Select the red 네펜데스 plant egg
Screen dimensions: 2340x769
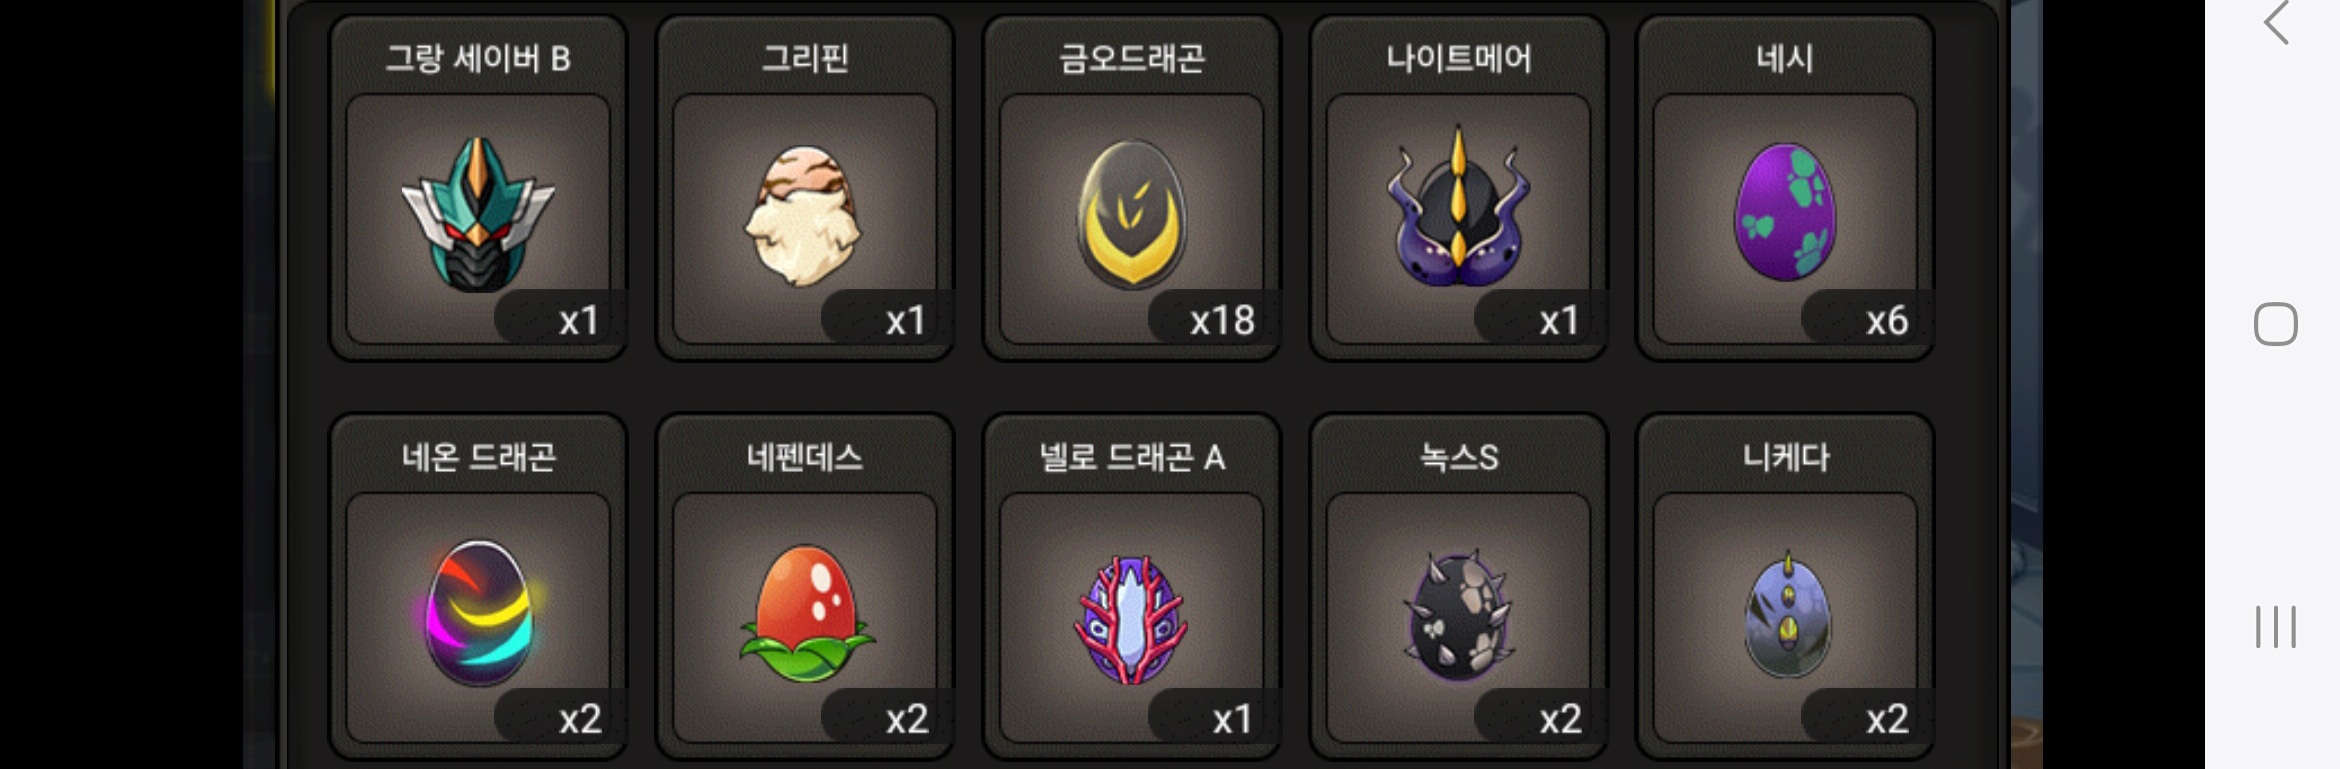(x=806, y=613)
